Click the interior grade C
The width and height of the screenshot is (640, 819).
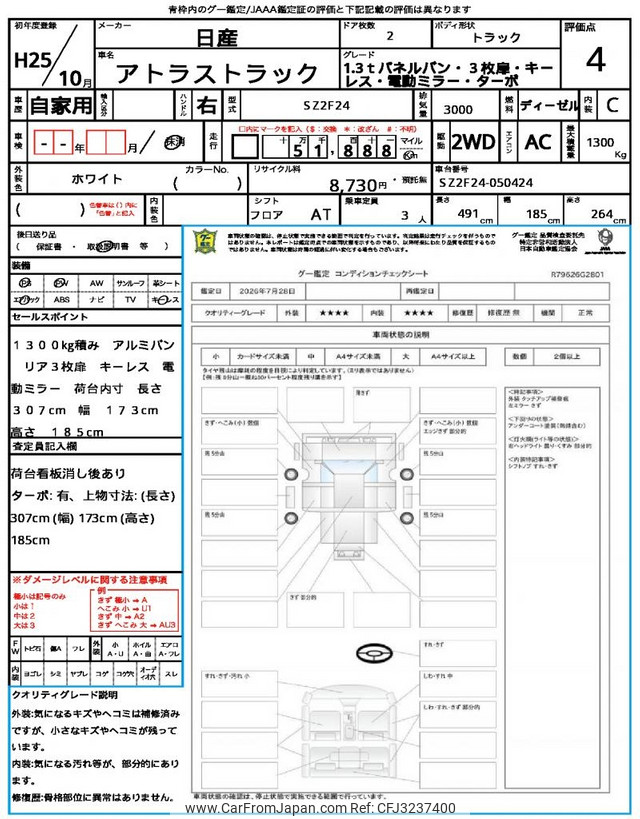click(x=612, y=106)
